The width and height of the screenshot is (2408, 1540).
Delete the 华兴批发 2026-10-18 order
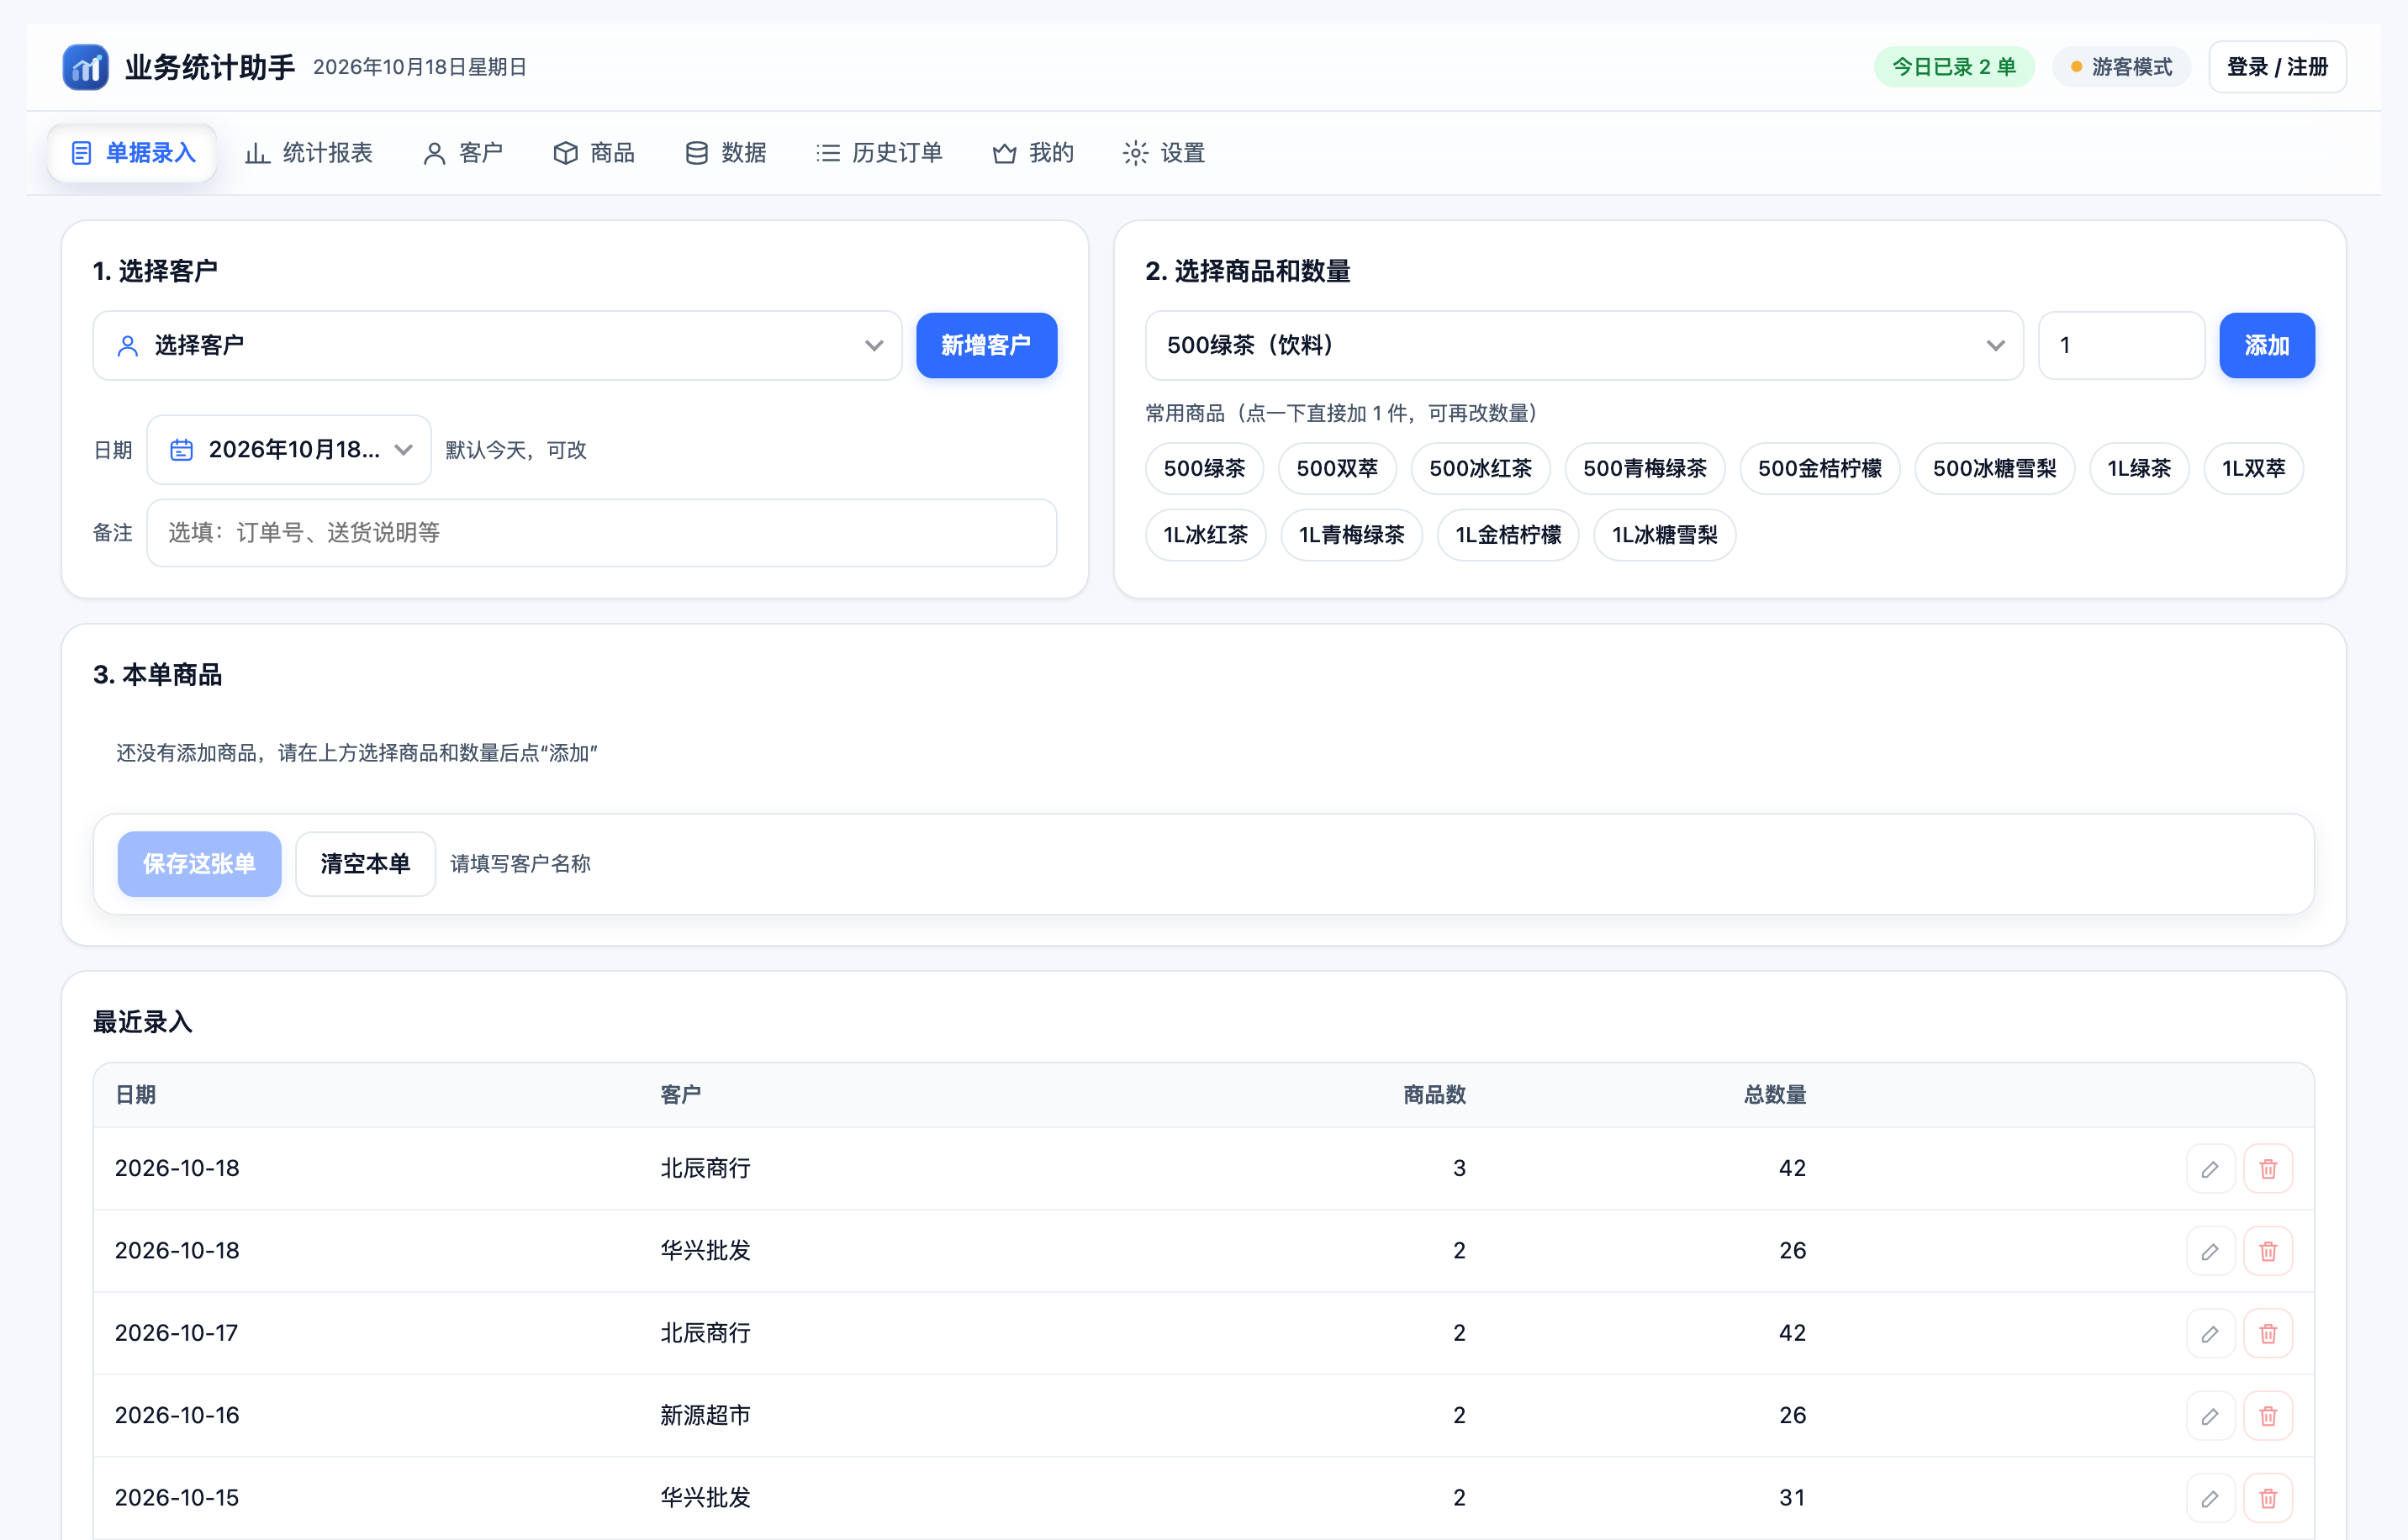click(x=2268, y=1251)
